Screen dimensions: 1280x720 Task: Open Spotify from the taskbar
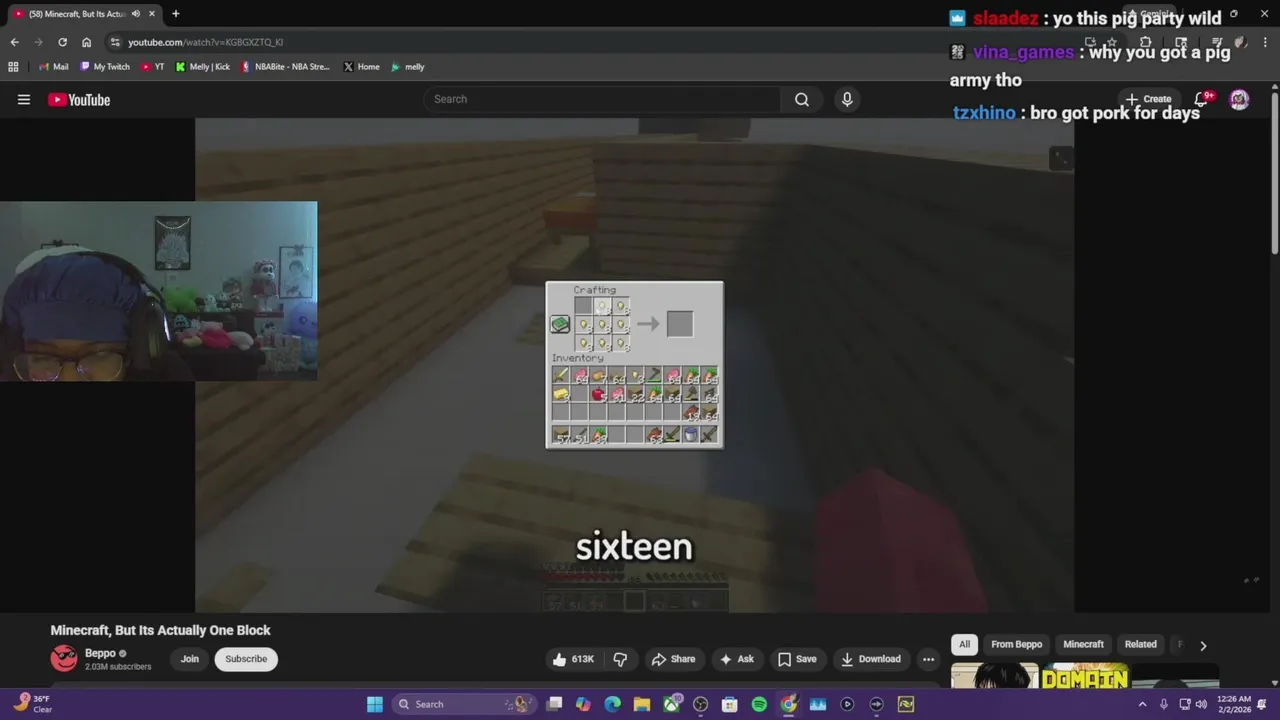759,704
